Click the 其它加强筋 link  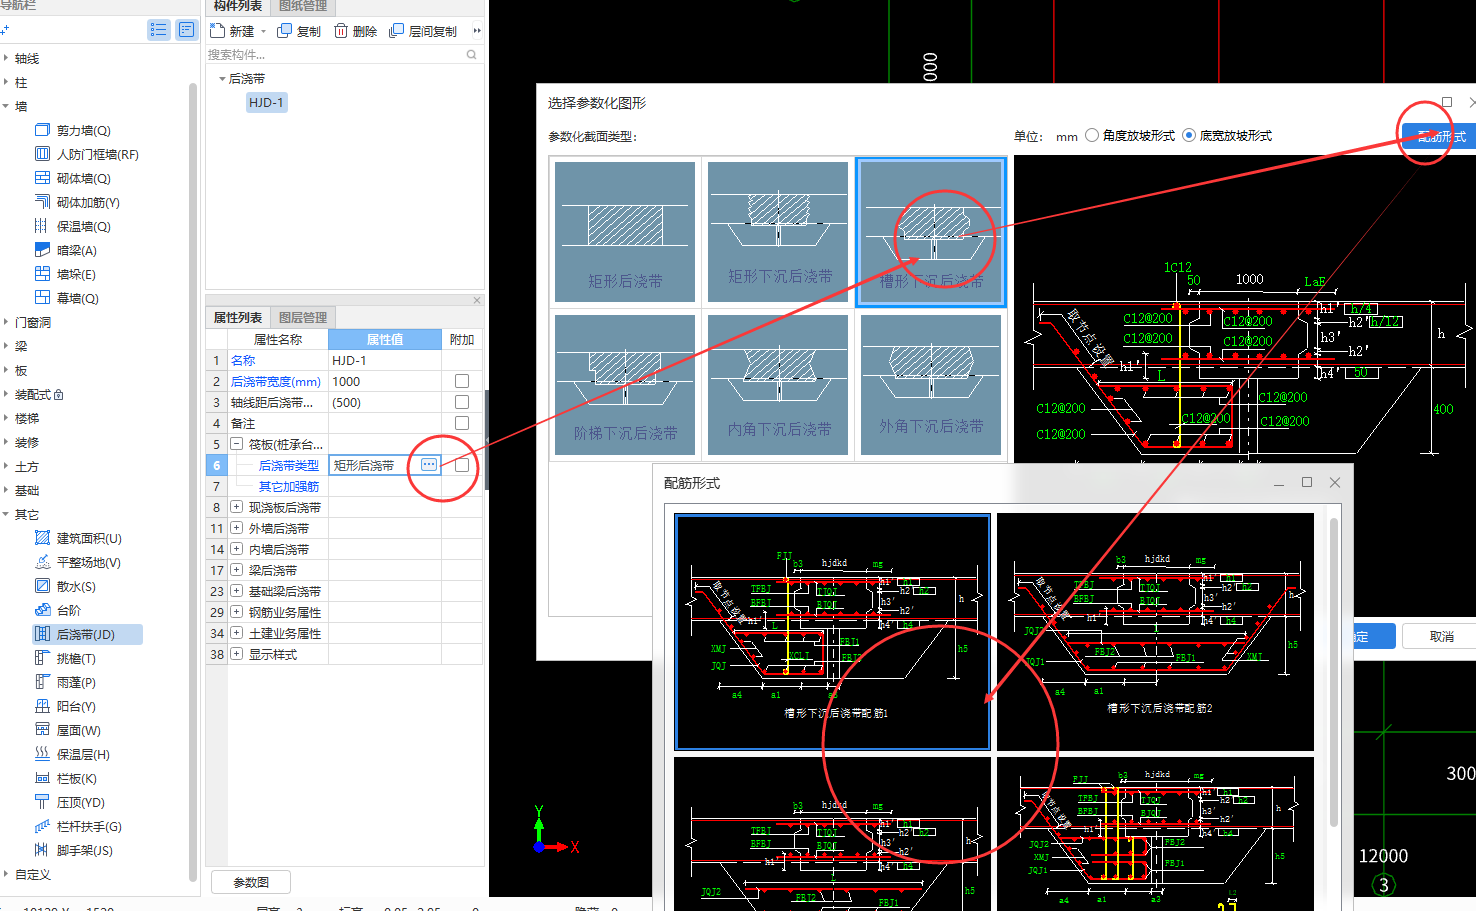point(289,486)
